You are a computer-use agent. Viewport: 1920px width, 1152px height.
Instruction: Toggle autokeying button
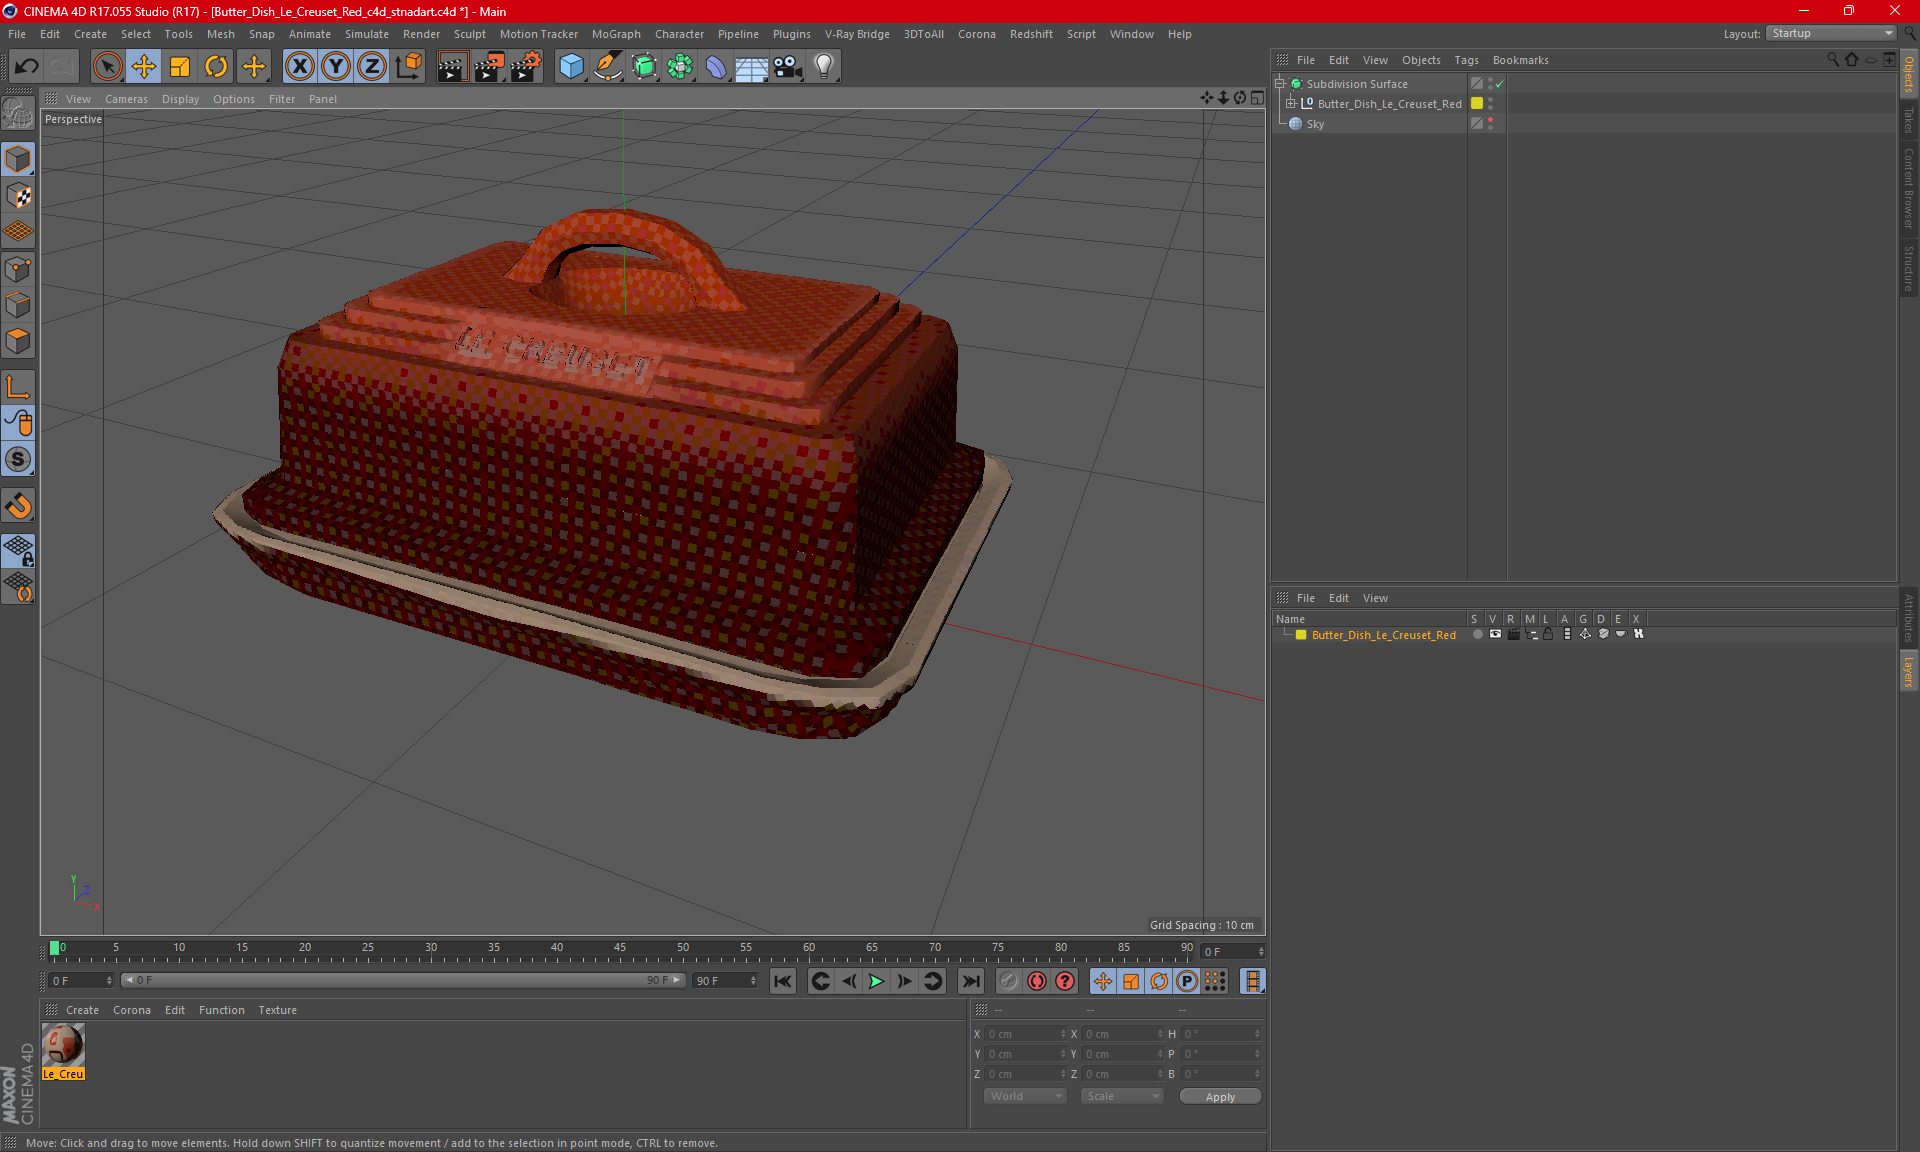1037,981
